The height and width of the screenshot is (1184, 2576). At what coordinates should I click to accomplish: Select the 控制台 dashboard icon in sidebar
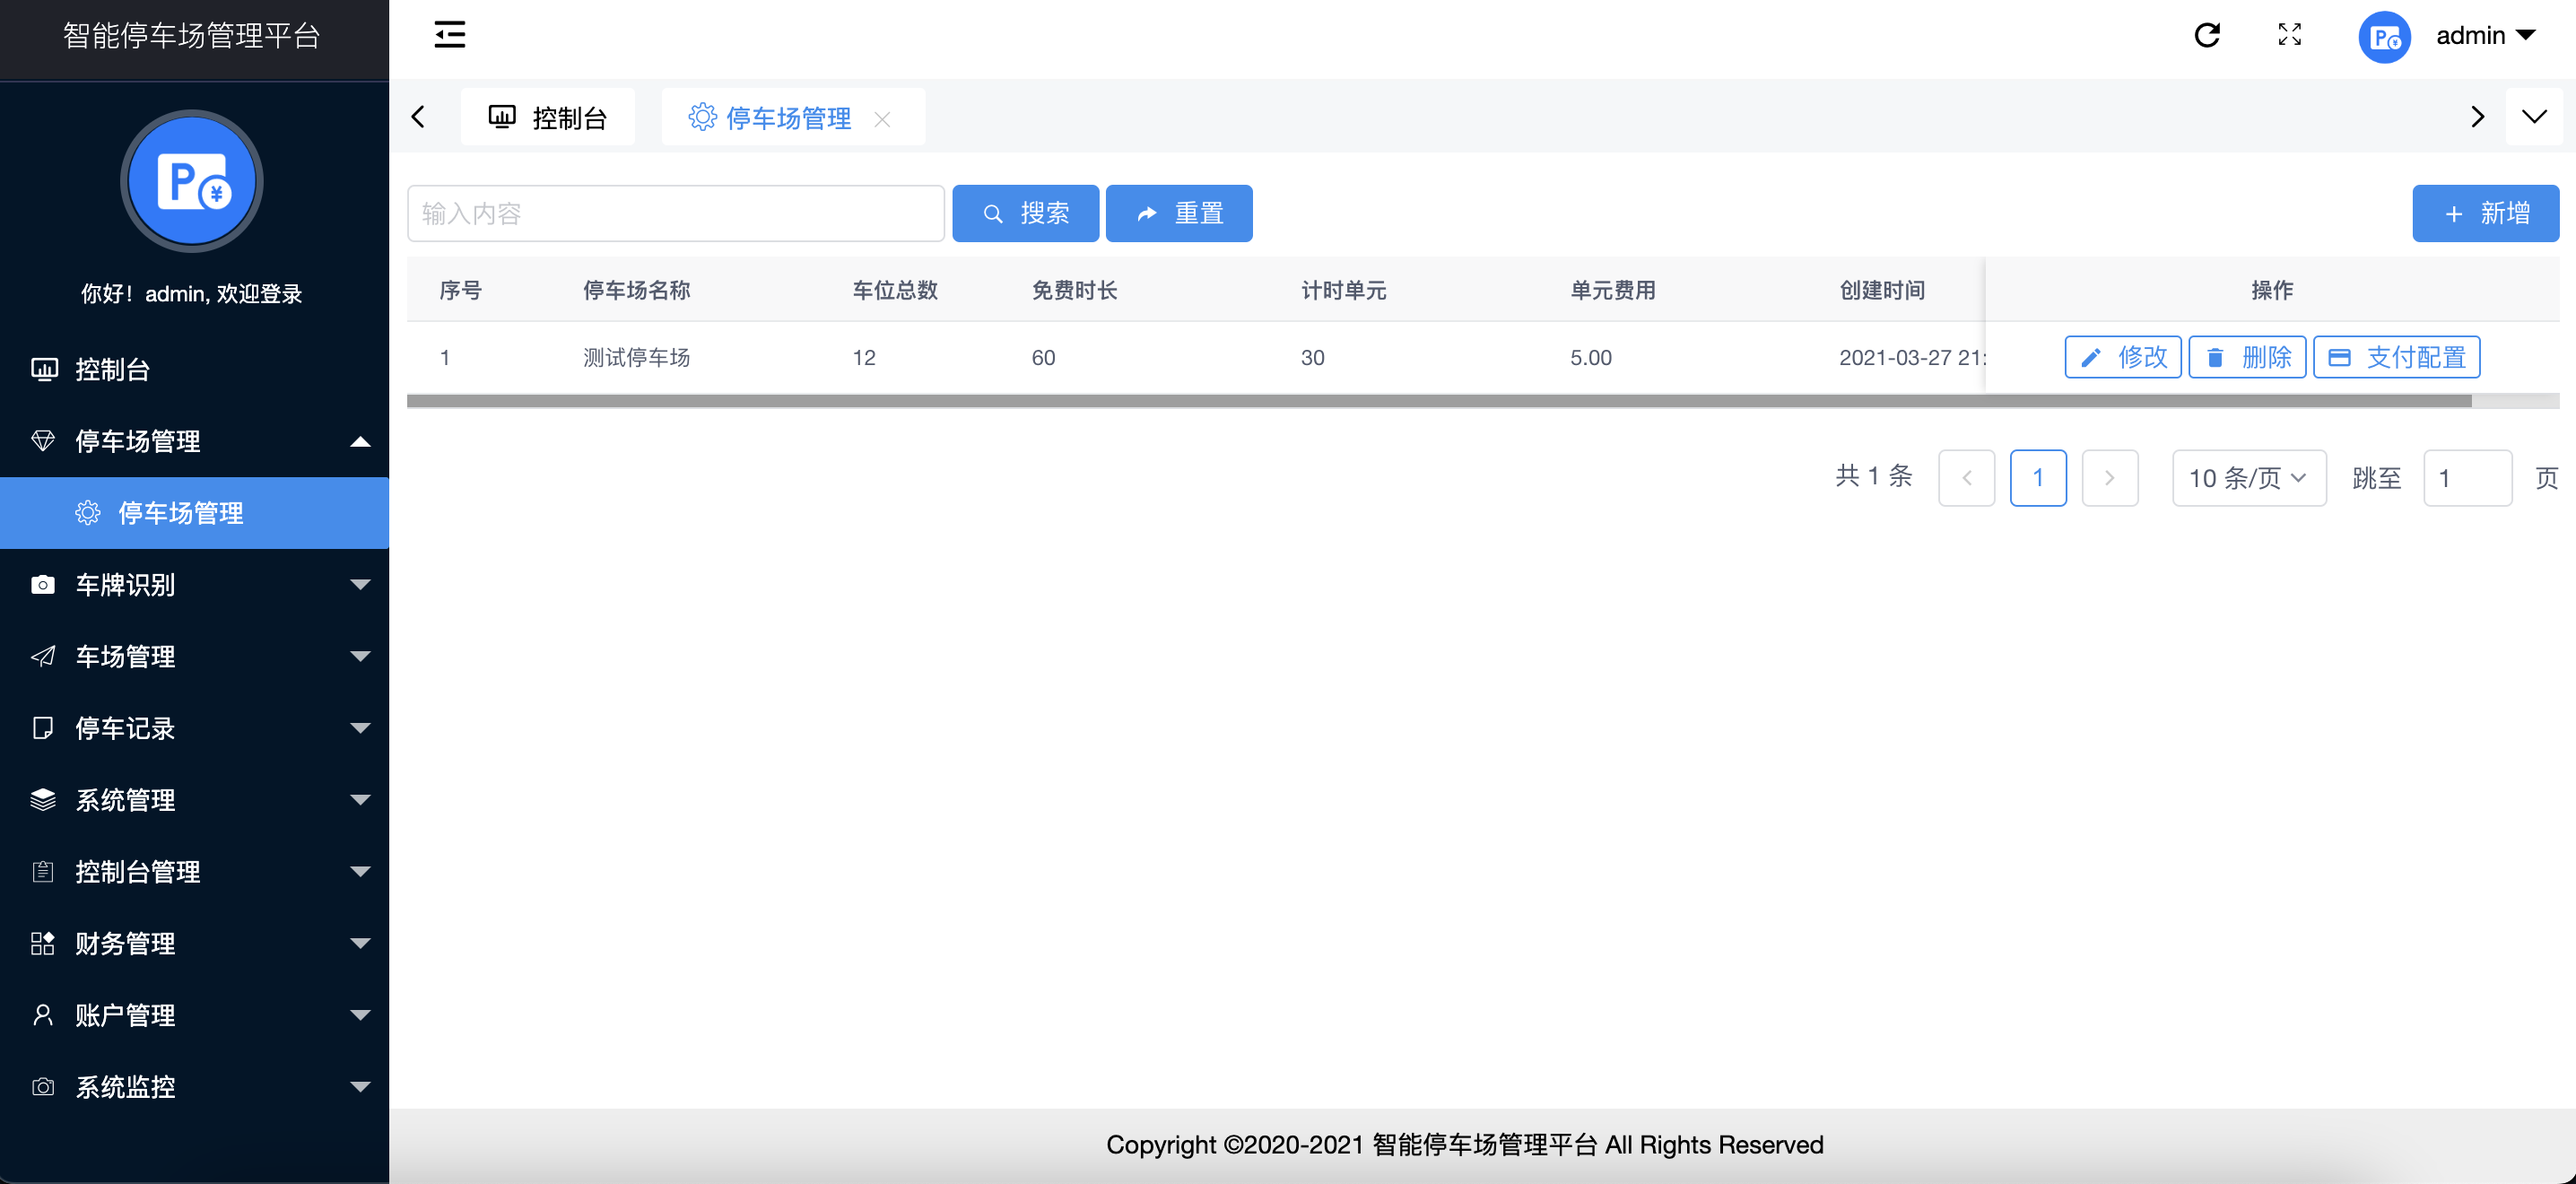pos(43,369)
